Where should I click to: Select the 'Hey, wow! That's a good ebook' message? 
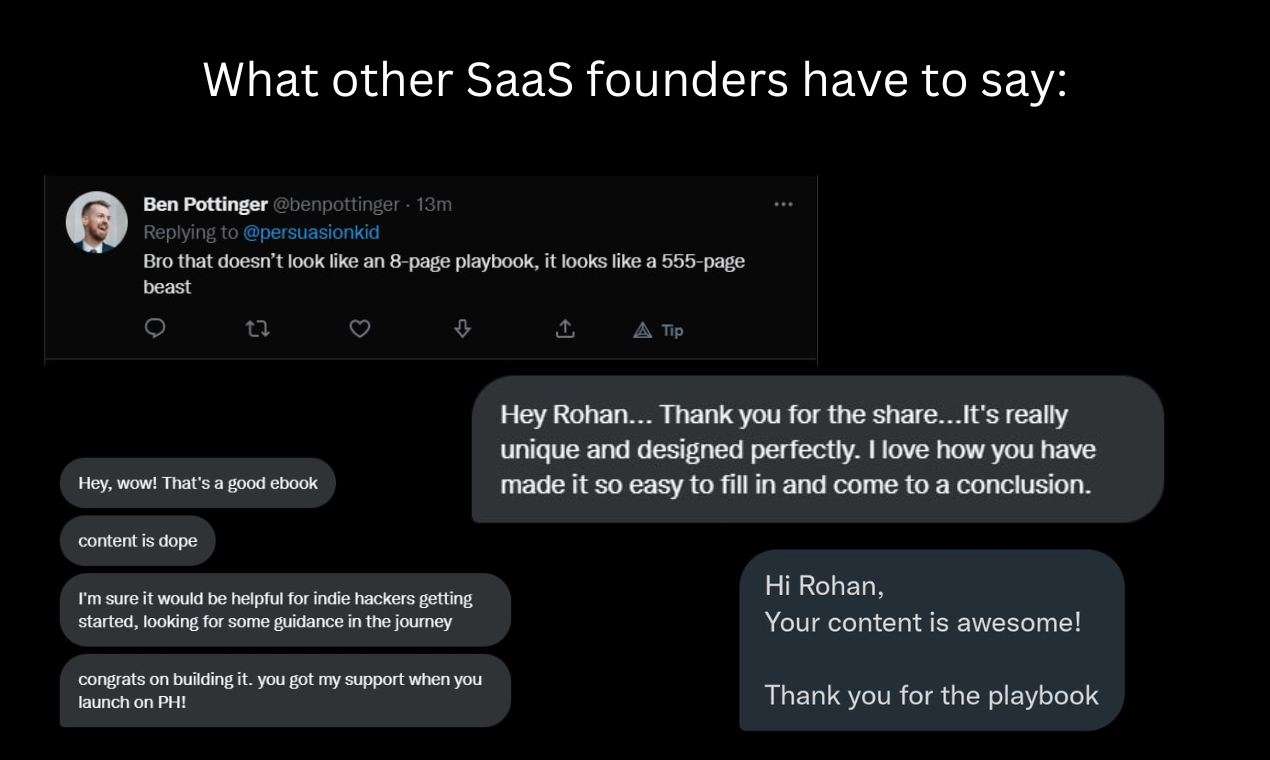point(198,483)
